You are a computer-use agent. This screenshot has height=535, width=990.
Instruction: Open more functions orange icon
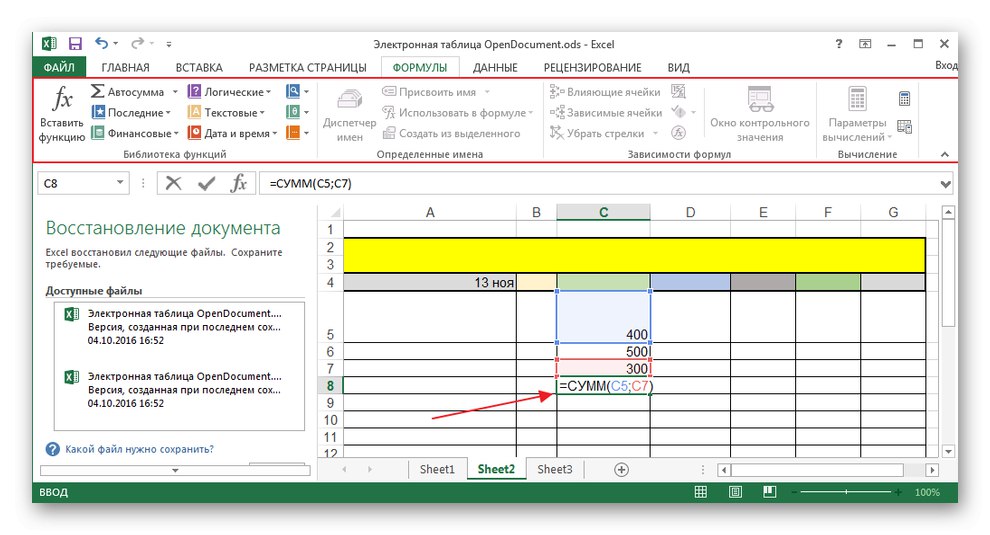pyautogui.click(x=297, y=133)
